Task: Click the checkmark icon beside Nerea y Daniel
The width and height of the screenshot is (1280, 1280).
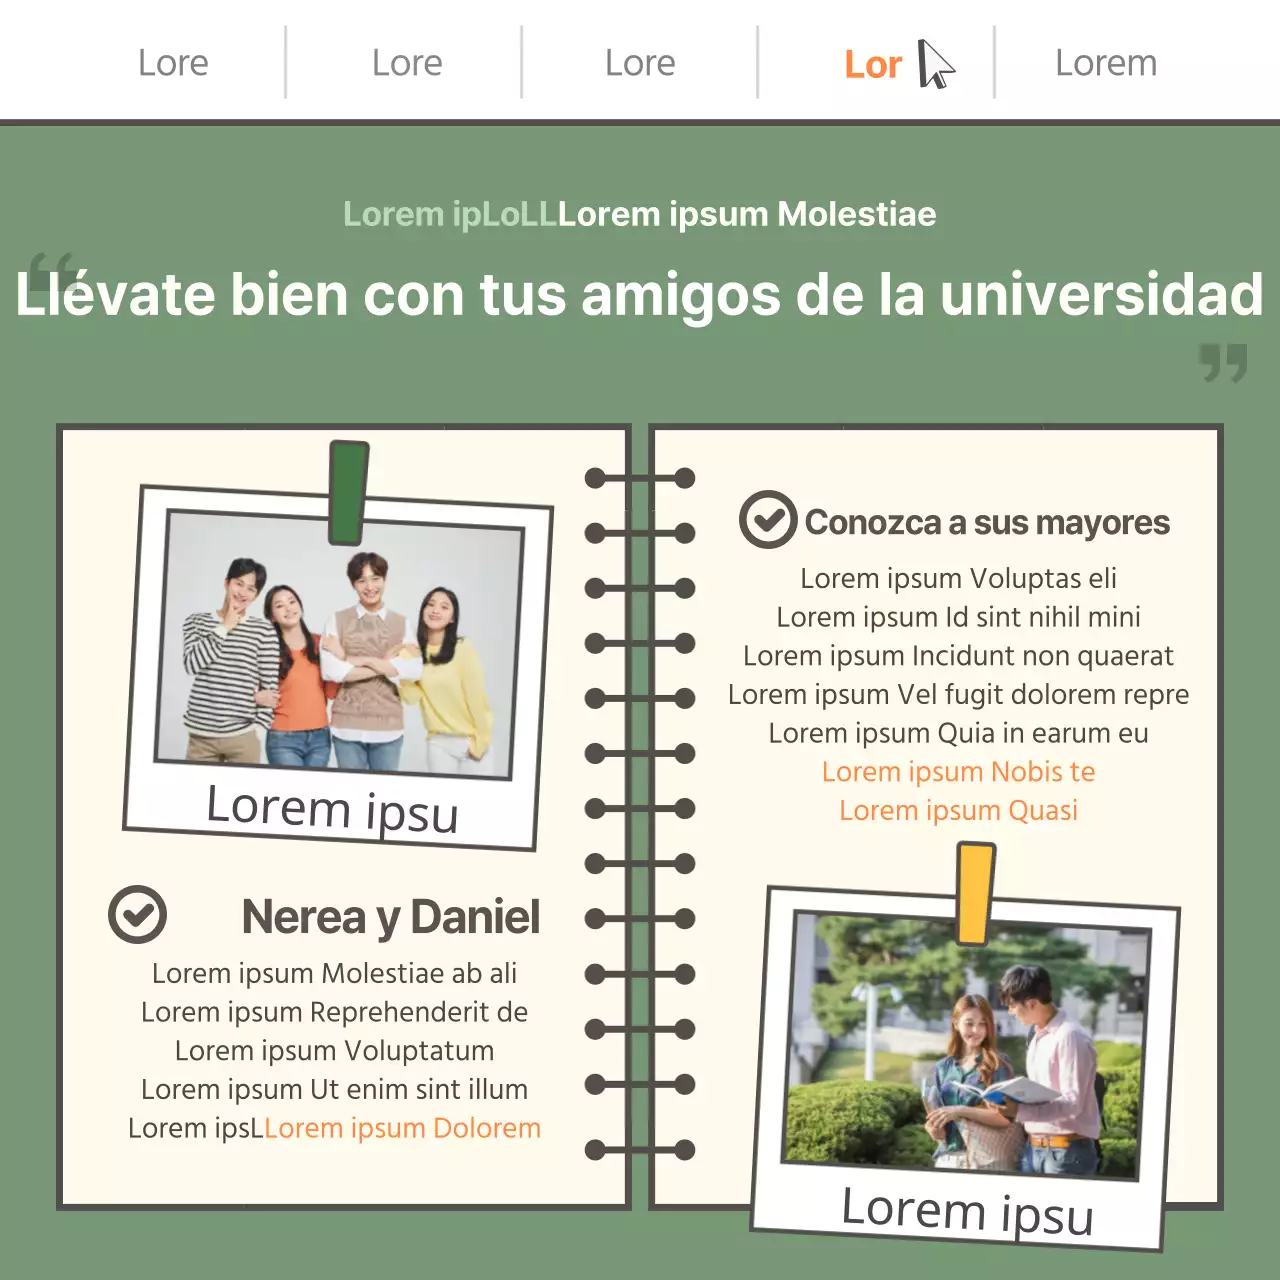Action: (x=139, y=913)
